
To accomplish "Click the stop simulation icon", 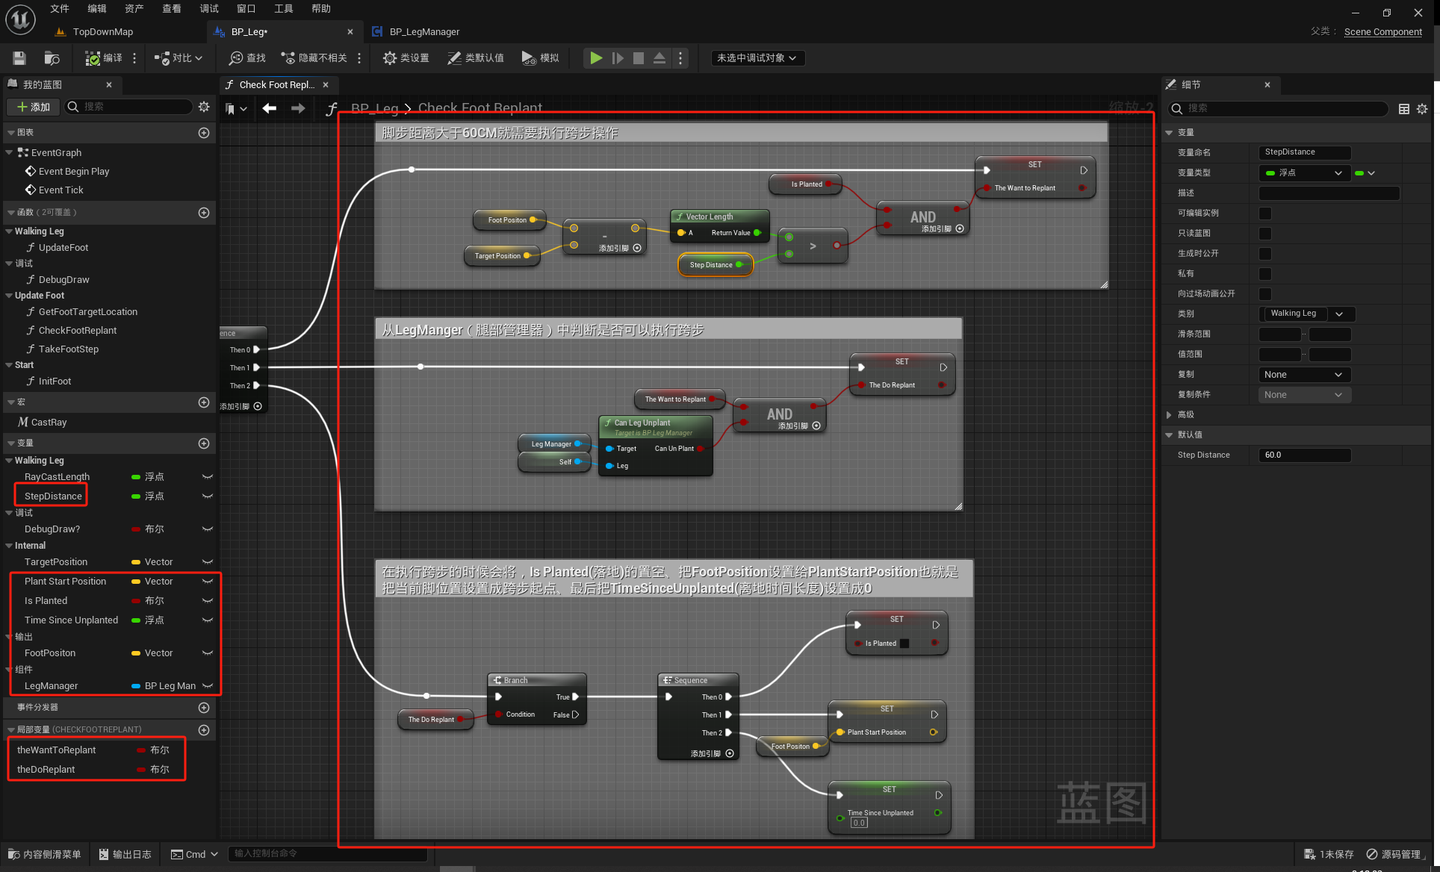I will coord(638,58).
